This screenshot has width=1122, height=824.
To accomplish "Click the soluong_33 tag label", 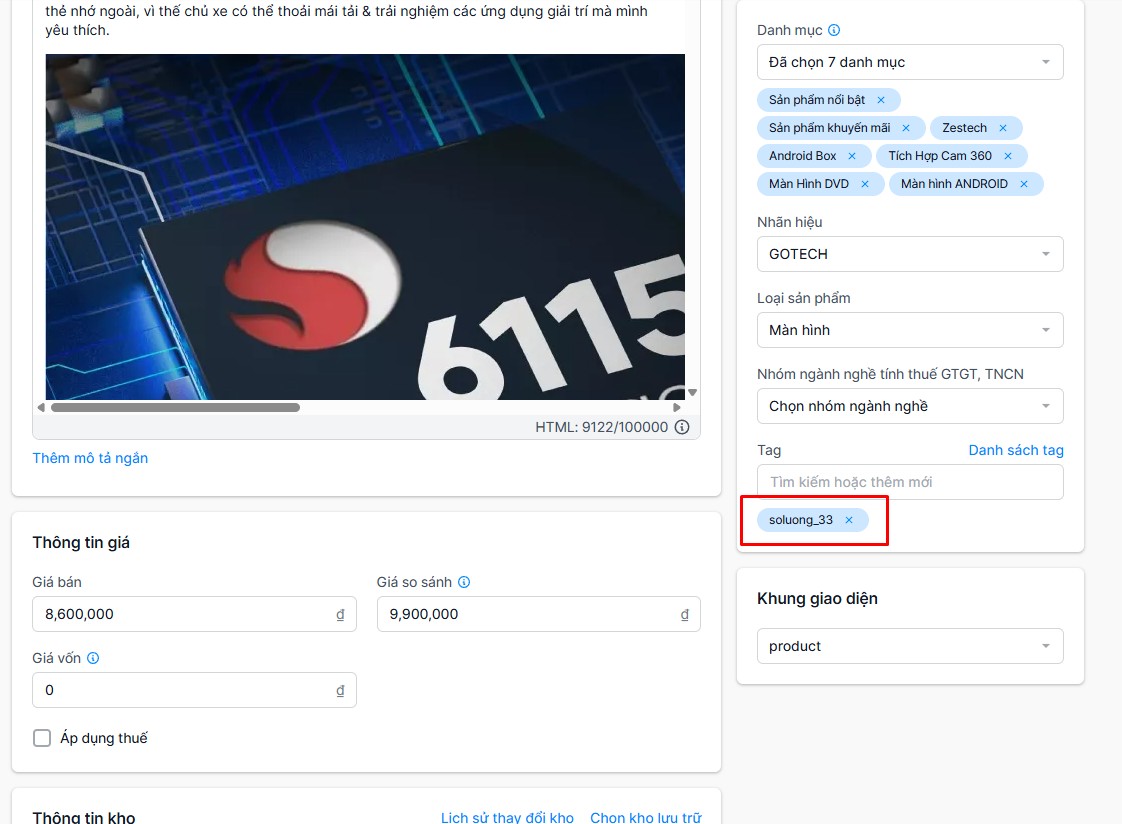I will coord(801,520).
